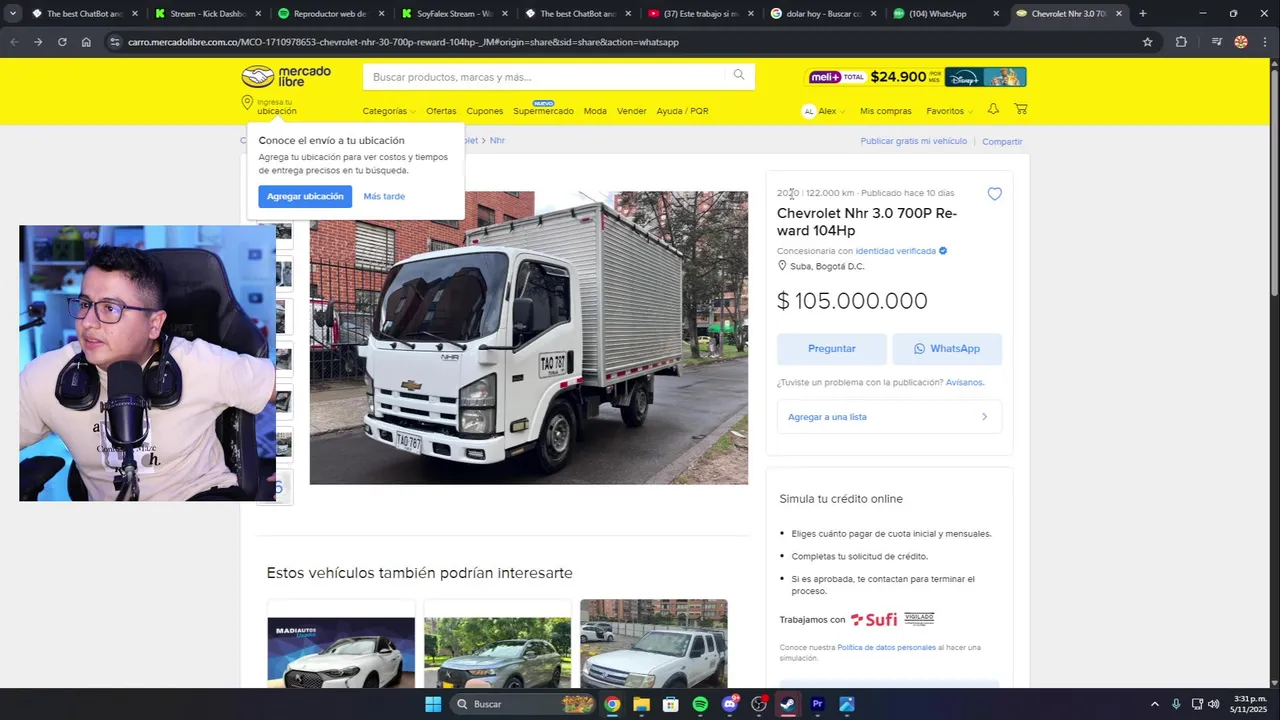Viewport: 1280px width, 720px height.
Task: Click the Preguntar button
Action: point(832,349)
